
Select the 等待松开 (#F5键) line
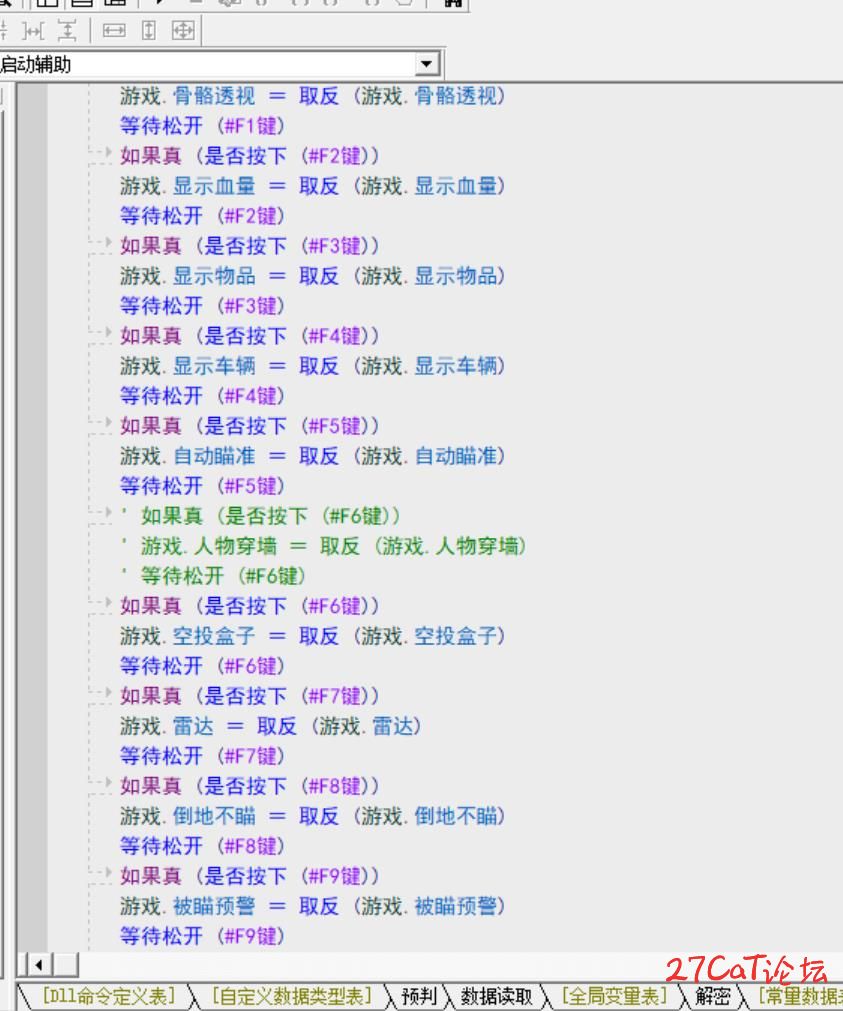point(202,486)
